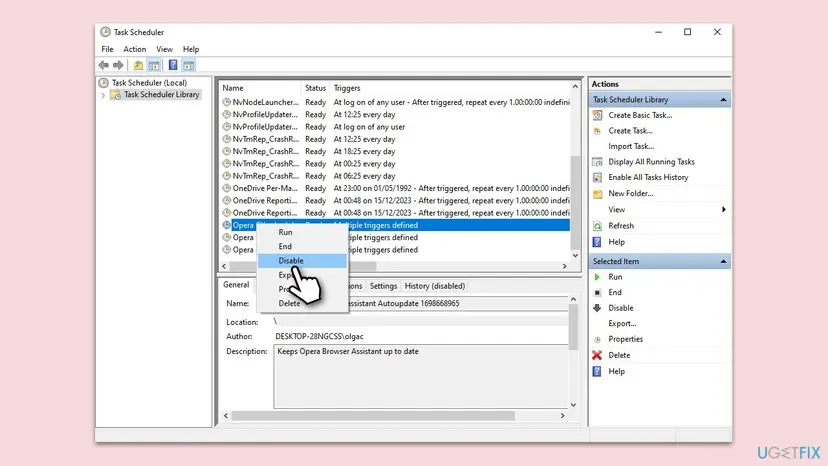This screenshot has height=466, width=828.
Task: Click the clock icon next to NvNodeLauncher task
Action: (x=227, y=102)
